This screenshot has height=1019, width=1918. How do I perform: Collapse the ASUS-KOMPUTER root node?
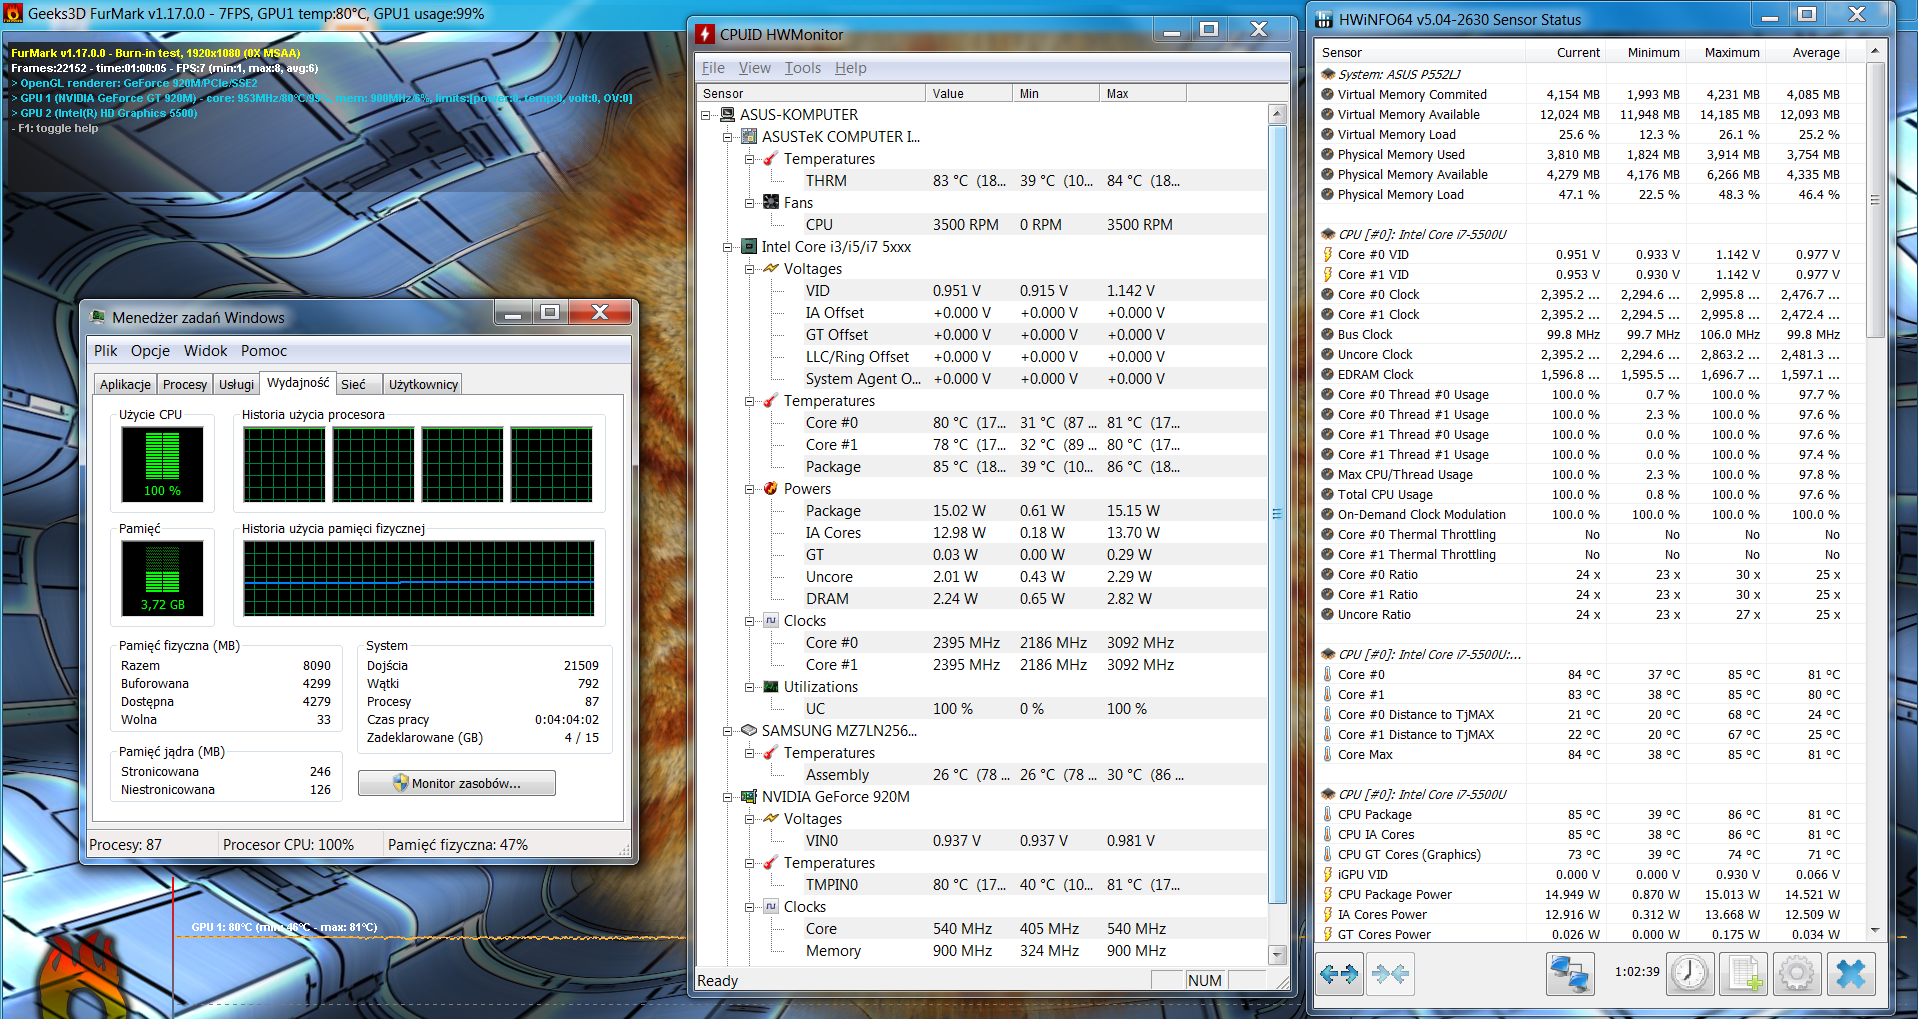pos(705,115)
